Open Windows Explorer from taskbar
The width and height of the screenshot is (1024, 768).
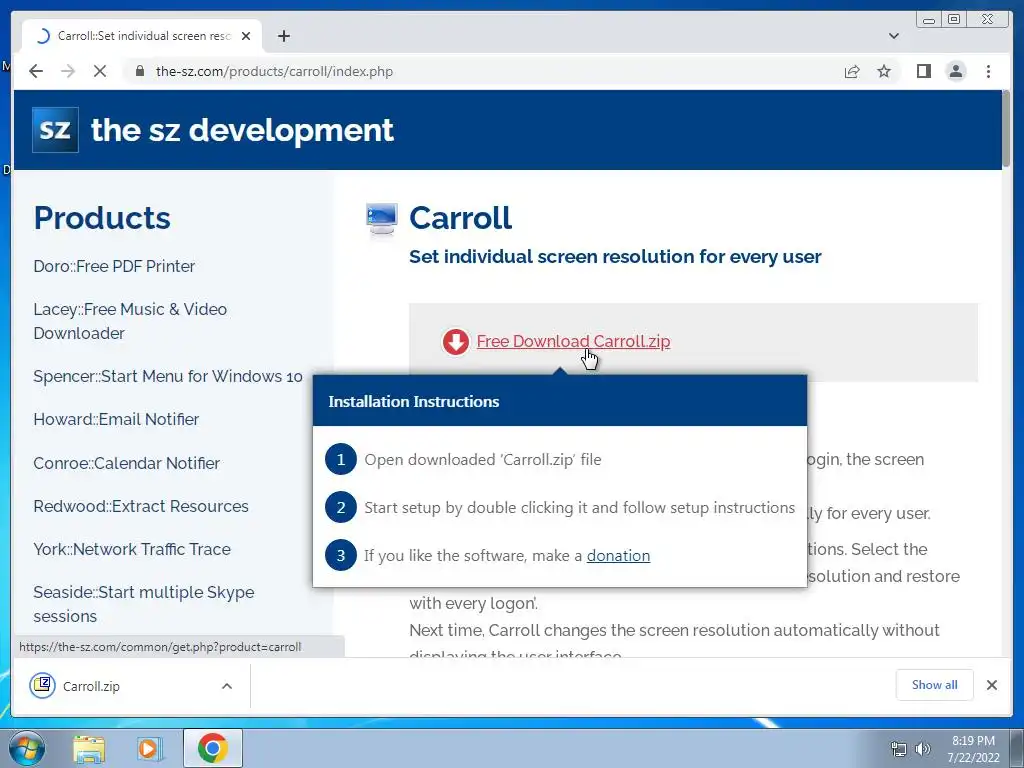click(x=89, y=748)
